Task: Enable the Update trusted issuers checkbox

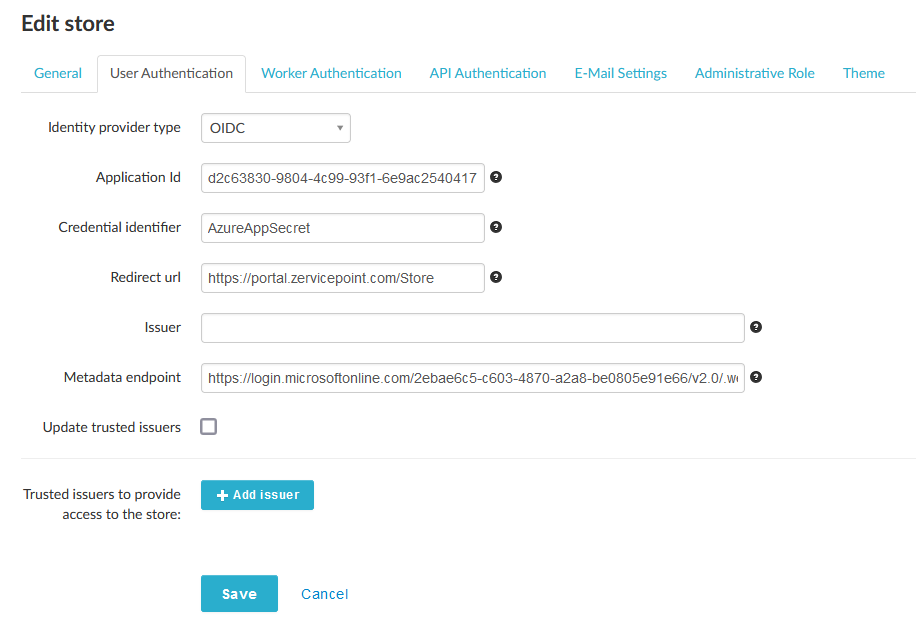Action: 208,426
